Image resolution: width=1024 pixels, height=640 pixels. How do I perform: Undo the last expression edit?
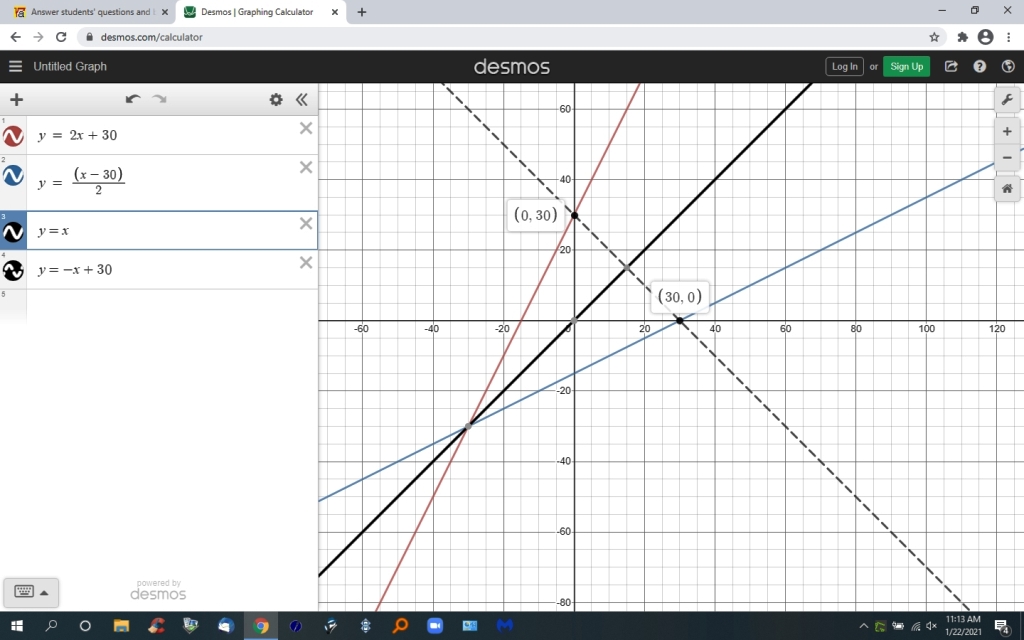(x=133, y=99)
